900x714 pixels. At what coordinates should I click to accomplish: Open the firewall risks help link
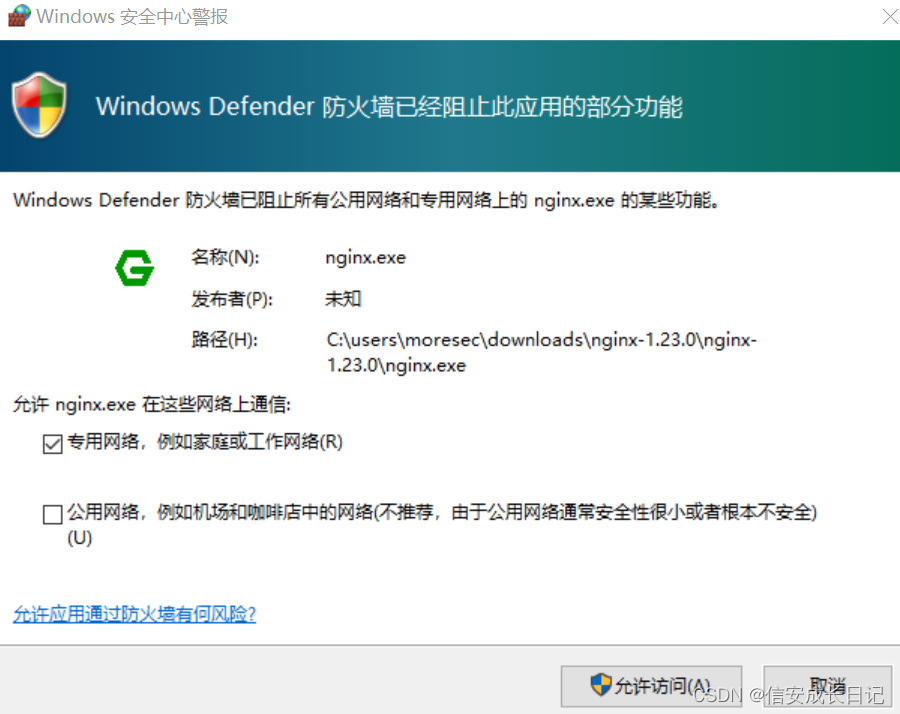(134, 614)
